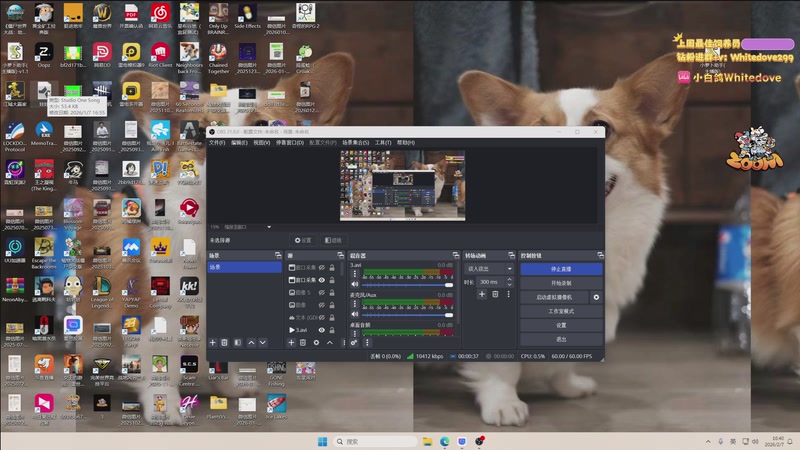Open scene filters icon in Scenes panel
800x450 pixels.
(x=238, y=343)
